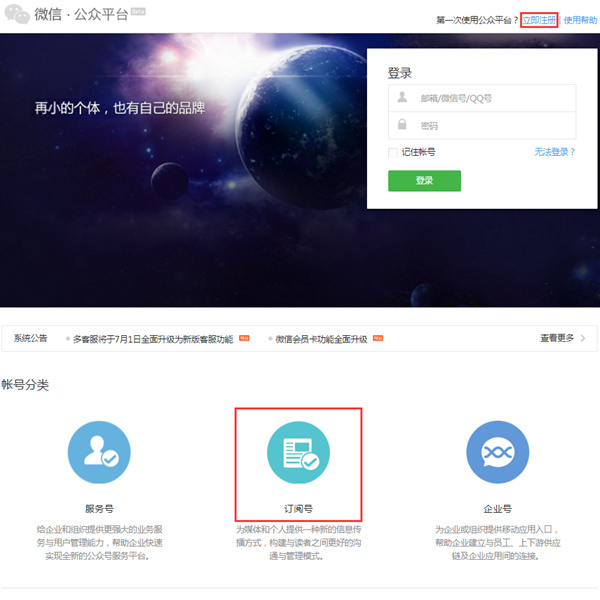Open the 微信会员卡功能全面升级 announcement

coord(321,339)
